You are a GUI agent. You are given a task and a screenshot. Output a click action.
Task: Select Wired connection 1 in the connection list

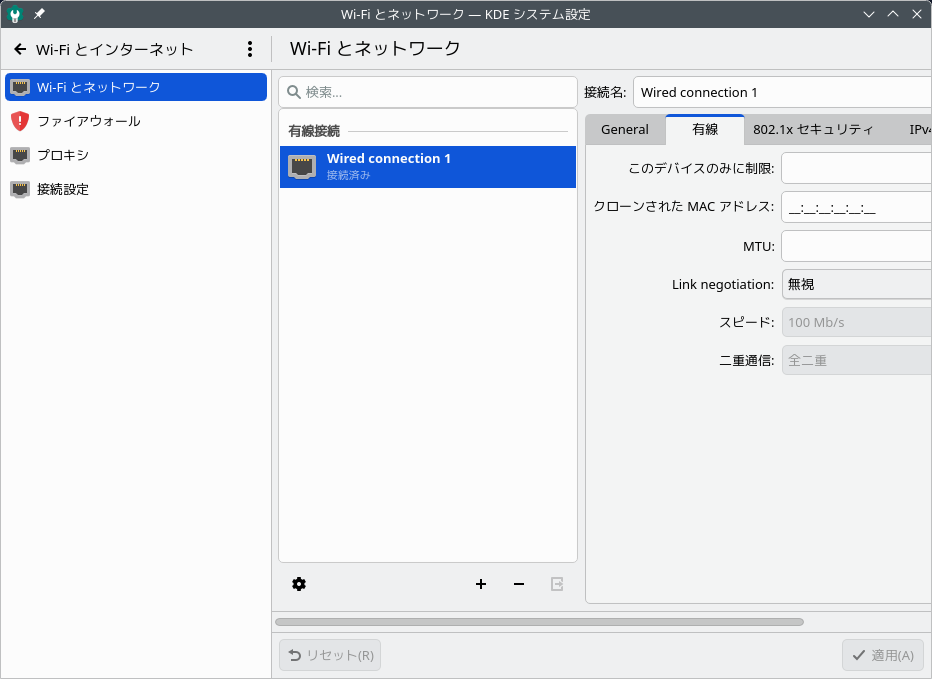(428, 167)
